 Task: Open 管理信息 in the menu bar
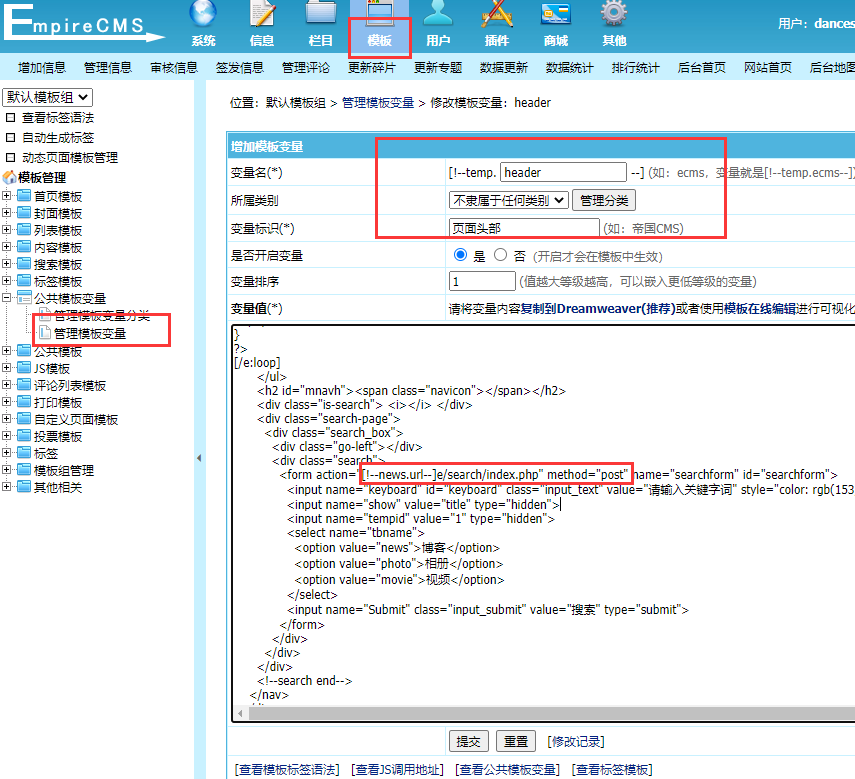point(108,68)
